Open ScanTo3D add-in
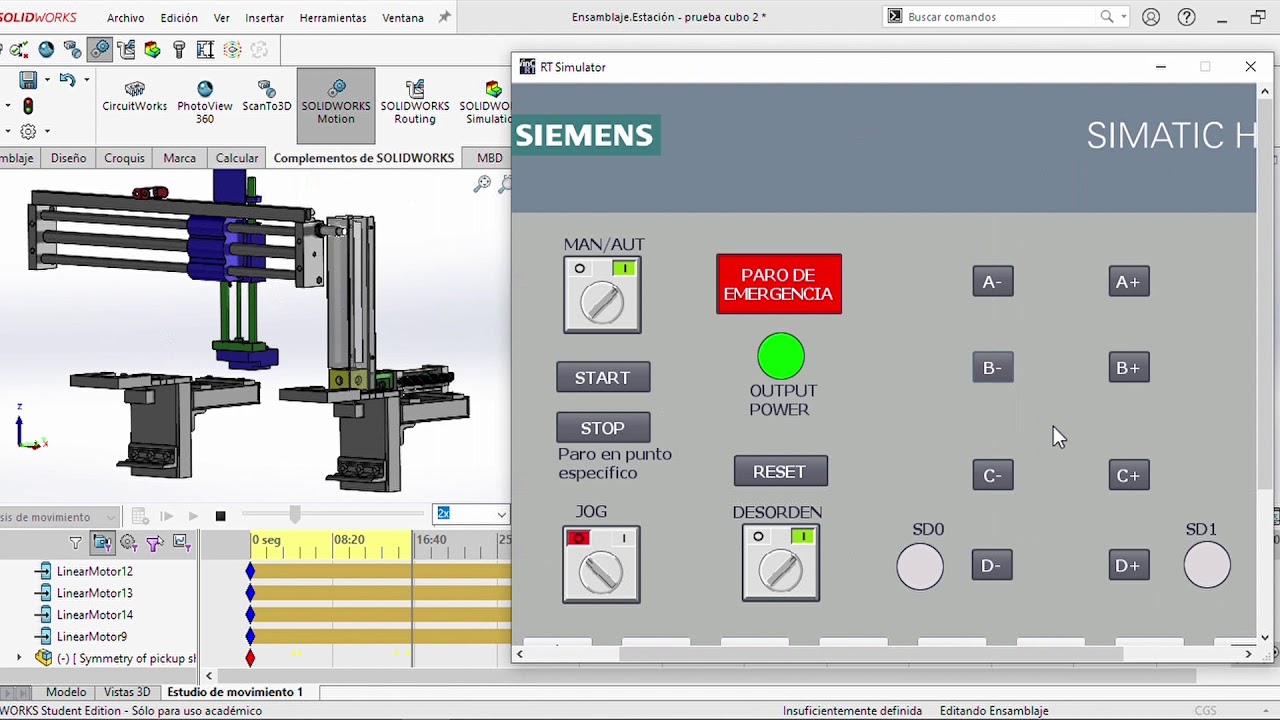1280x720 pixels. pyautogui.click(x=266, y=97)
